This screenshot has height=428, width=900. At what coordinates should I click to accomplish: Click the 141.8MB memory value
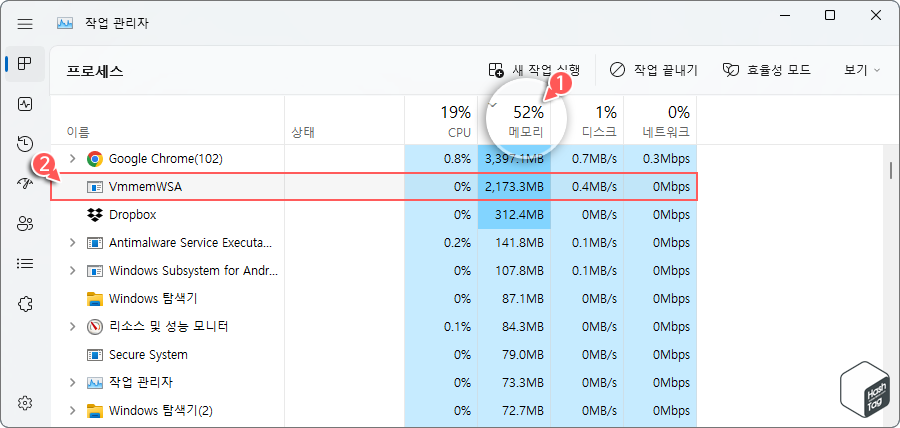pyautogui.click(x=519, y=243)
